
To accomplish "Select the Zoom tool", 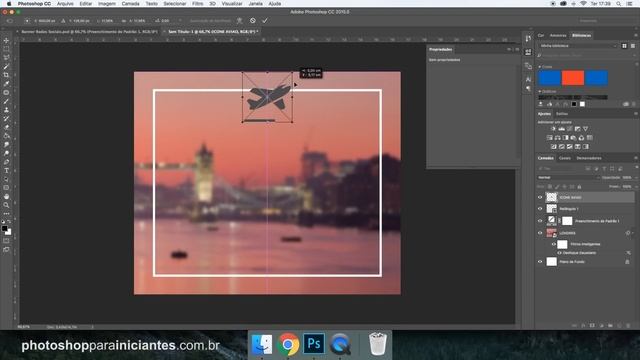I will 6,205.
